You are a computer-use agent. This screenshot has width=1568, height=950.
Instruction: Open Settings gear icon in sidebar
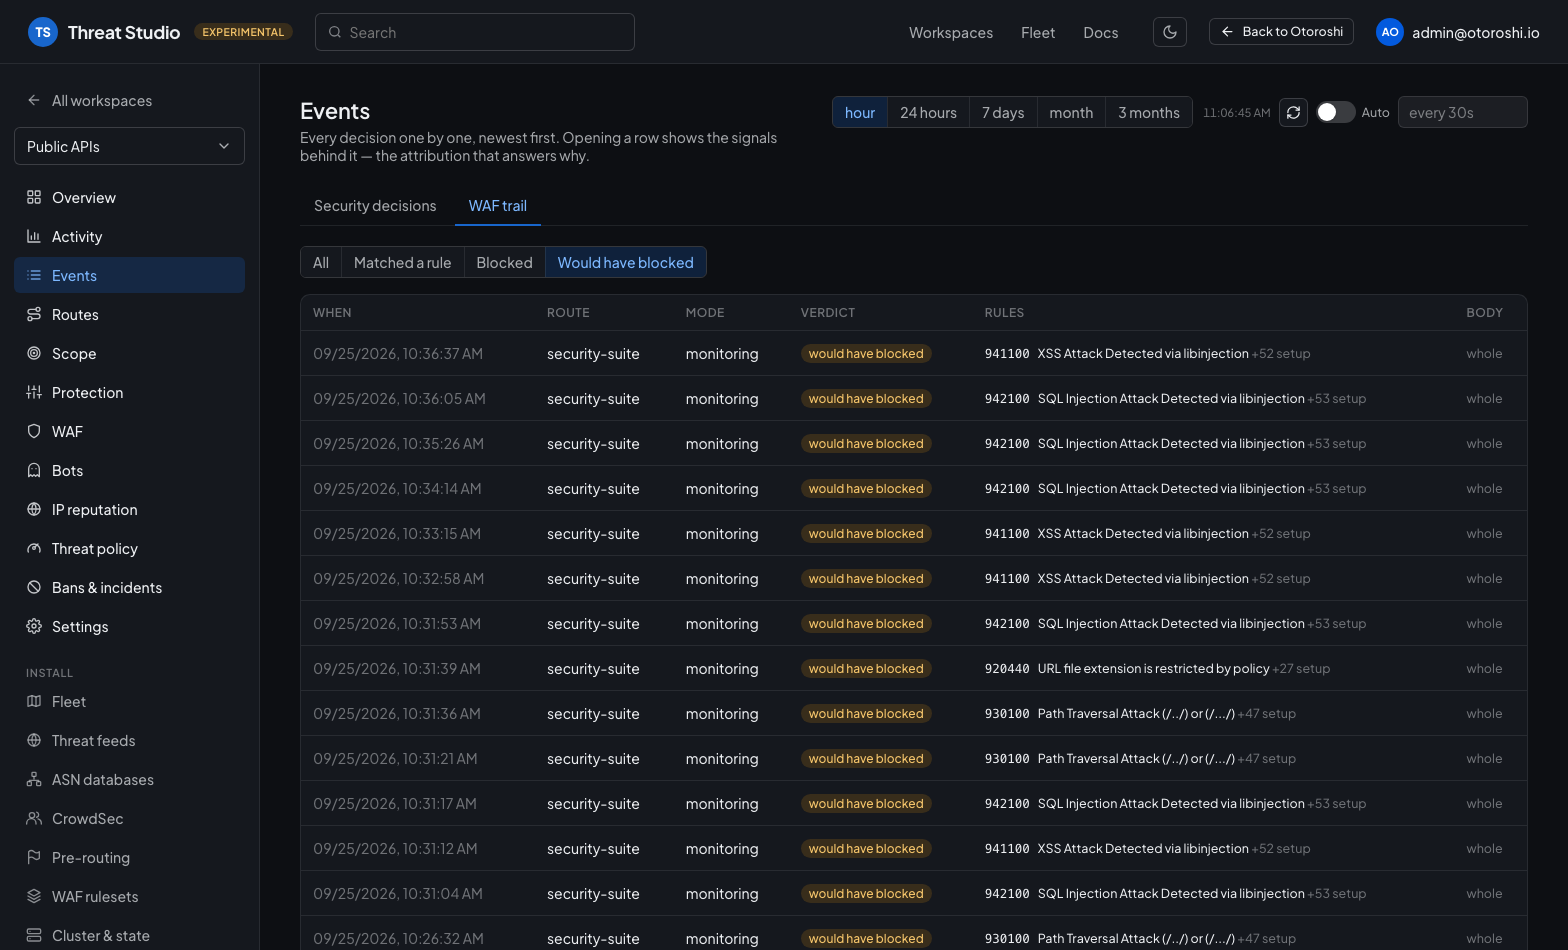point(34,626)
